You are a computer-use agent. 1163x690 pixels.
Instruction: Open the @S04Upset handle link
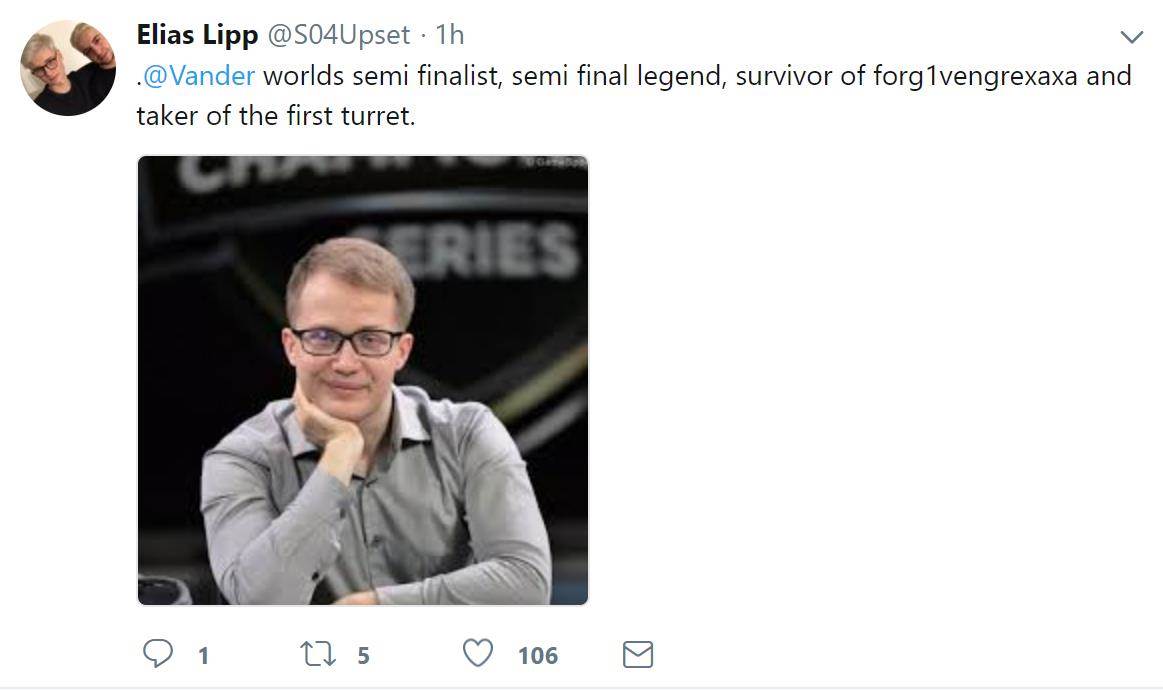pyautogui.click(x=338, y=34)
